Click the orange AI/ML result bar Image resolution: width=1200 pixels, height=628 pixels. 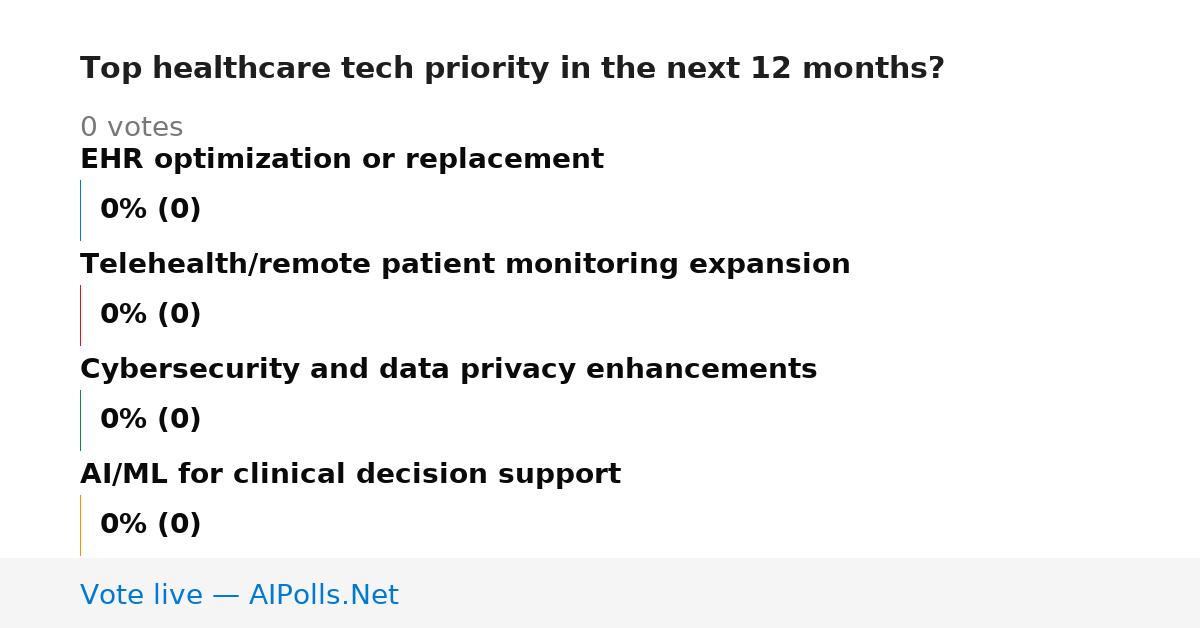tap(80, 525)
